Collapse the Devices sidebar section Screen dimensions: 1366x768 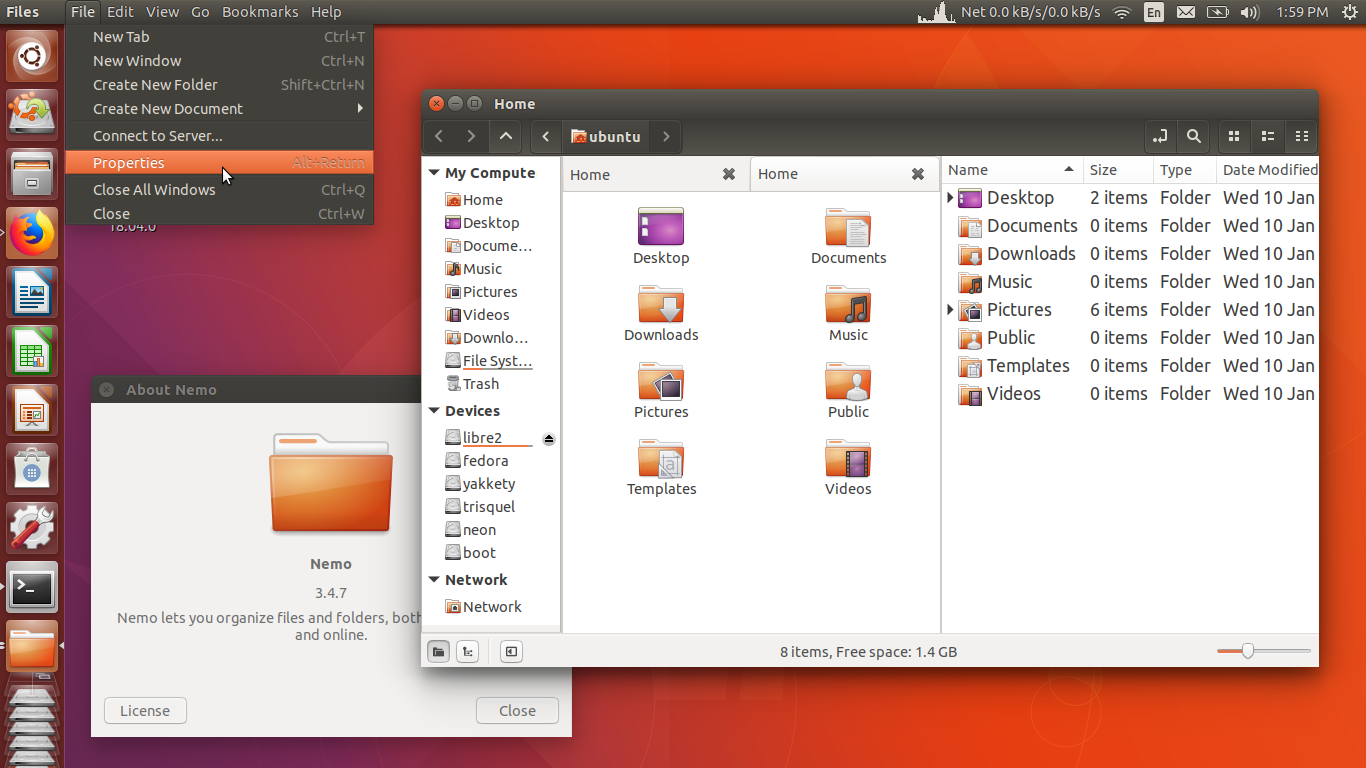click(x=434, y=411)
